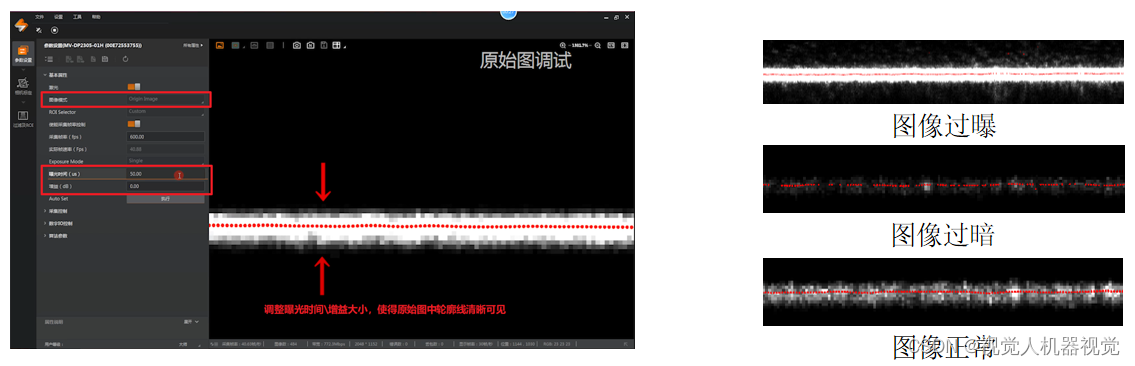Click the 图像过曝 overexposed sample image

tap(942, 72)
